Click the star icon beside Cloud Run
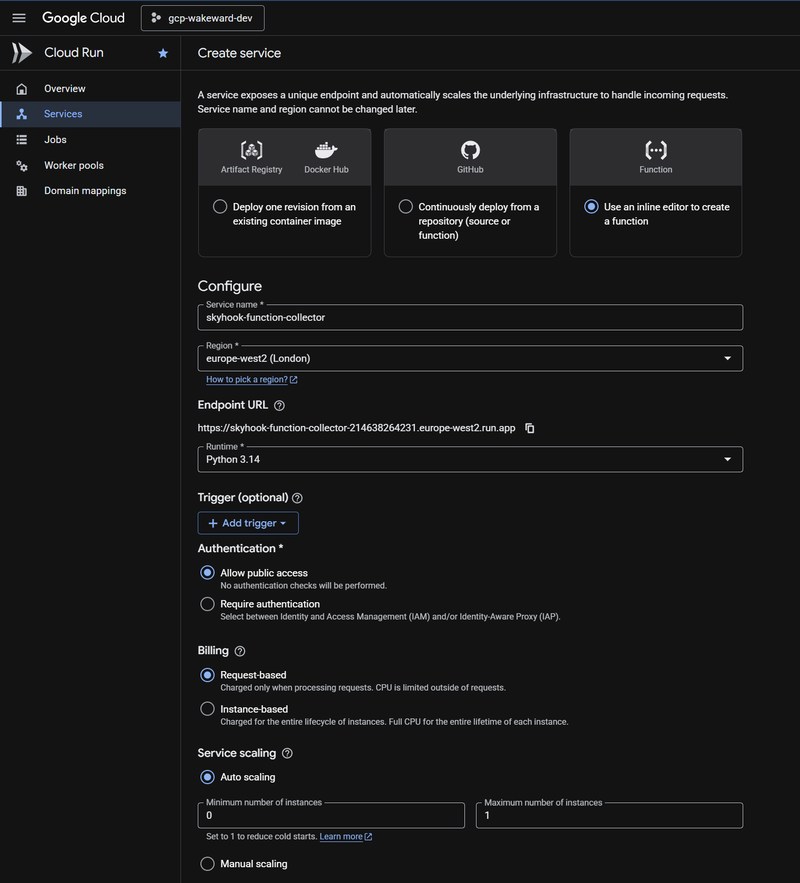This screenshot has height=883, width=800. [x=163, y=53]
